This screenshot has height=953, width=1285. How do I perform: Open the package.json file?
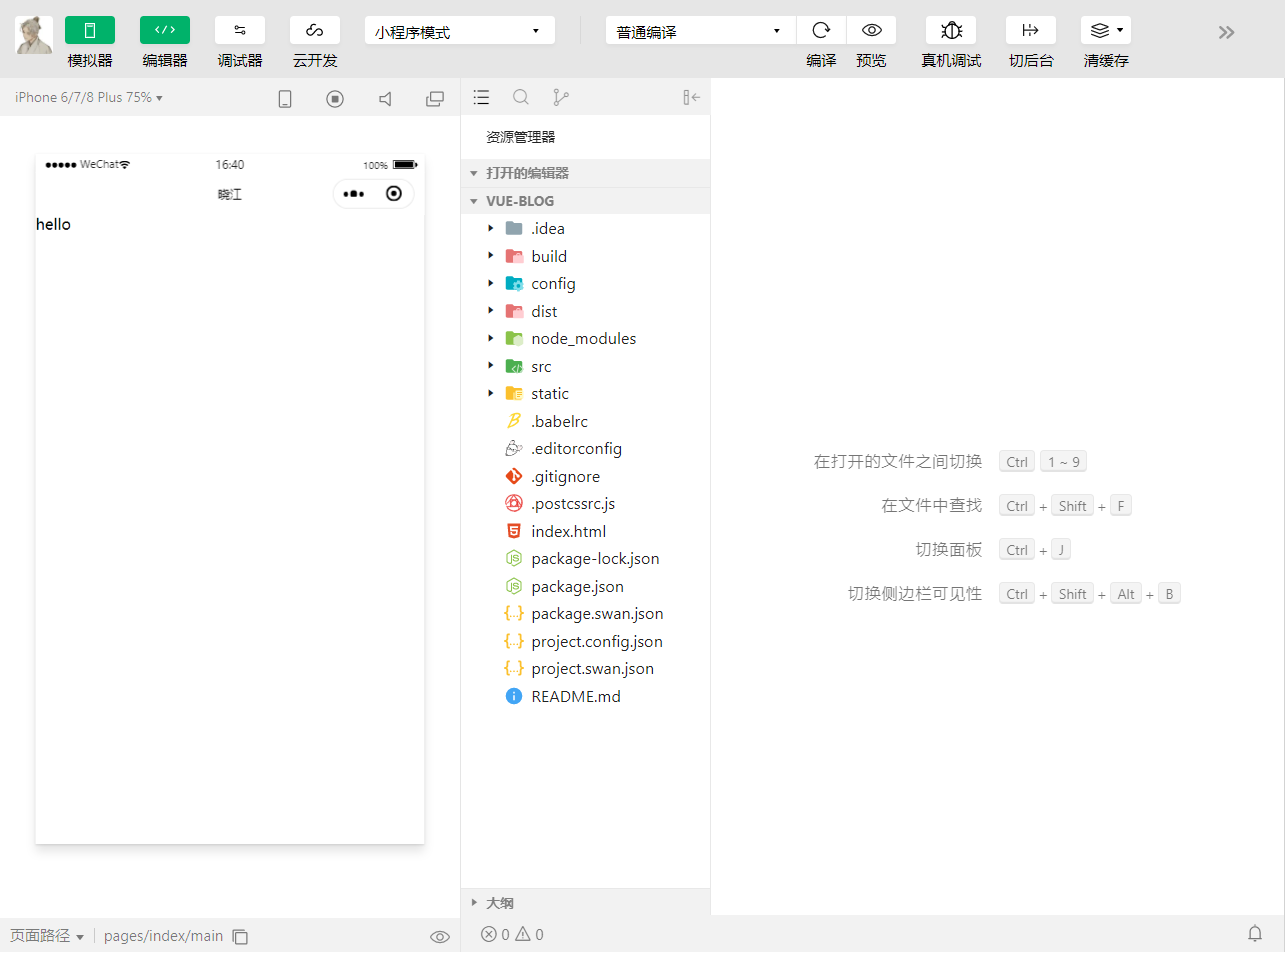(577, 587)
